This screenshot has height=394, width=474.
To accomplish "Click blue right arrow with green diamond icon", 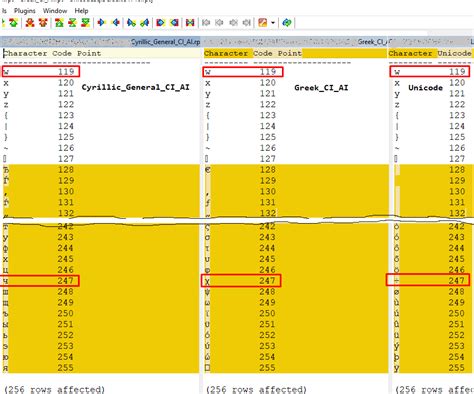I will point(131,23).
